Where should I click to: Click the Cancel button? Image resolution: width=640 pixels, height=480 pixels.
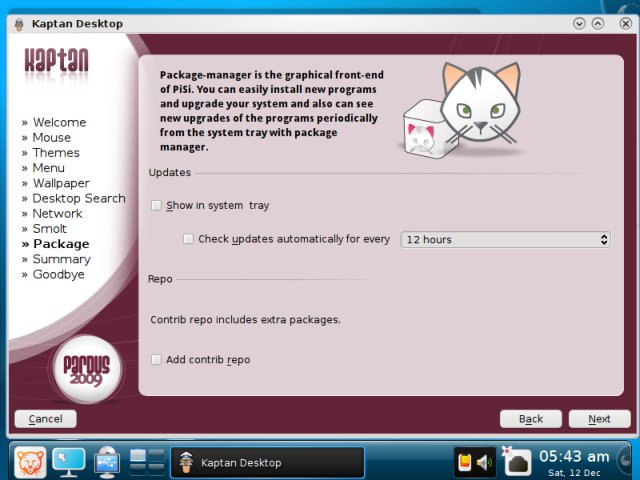pos(45,419)
